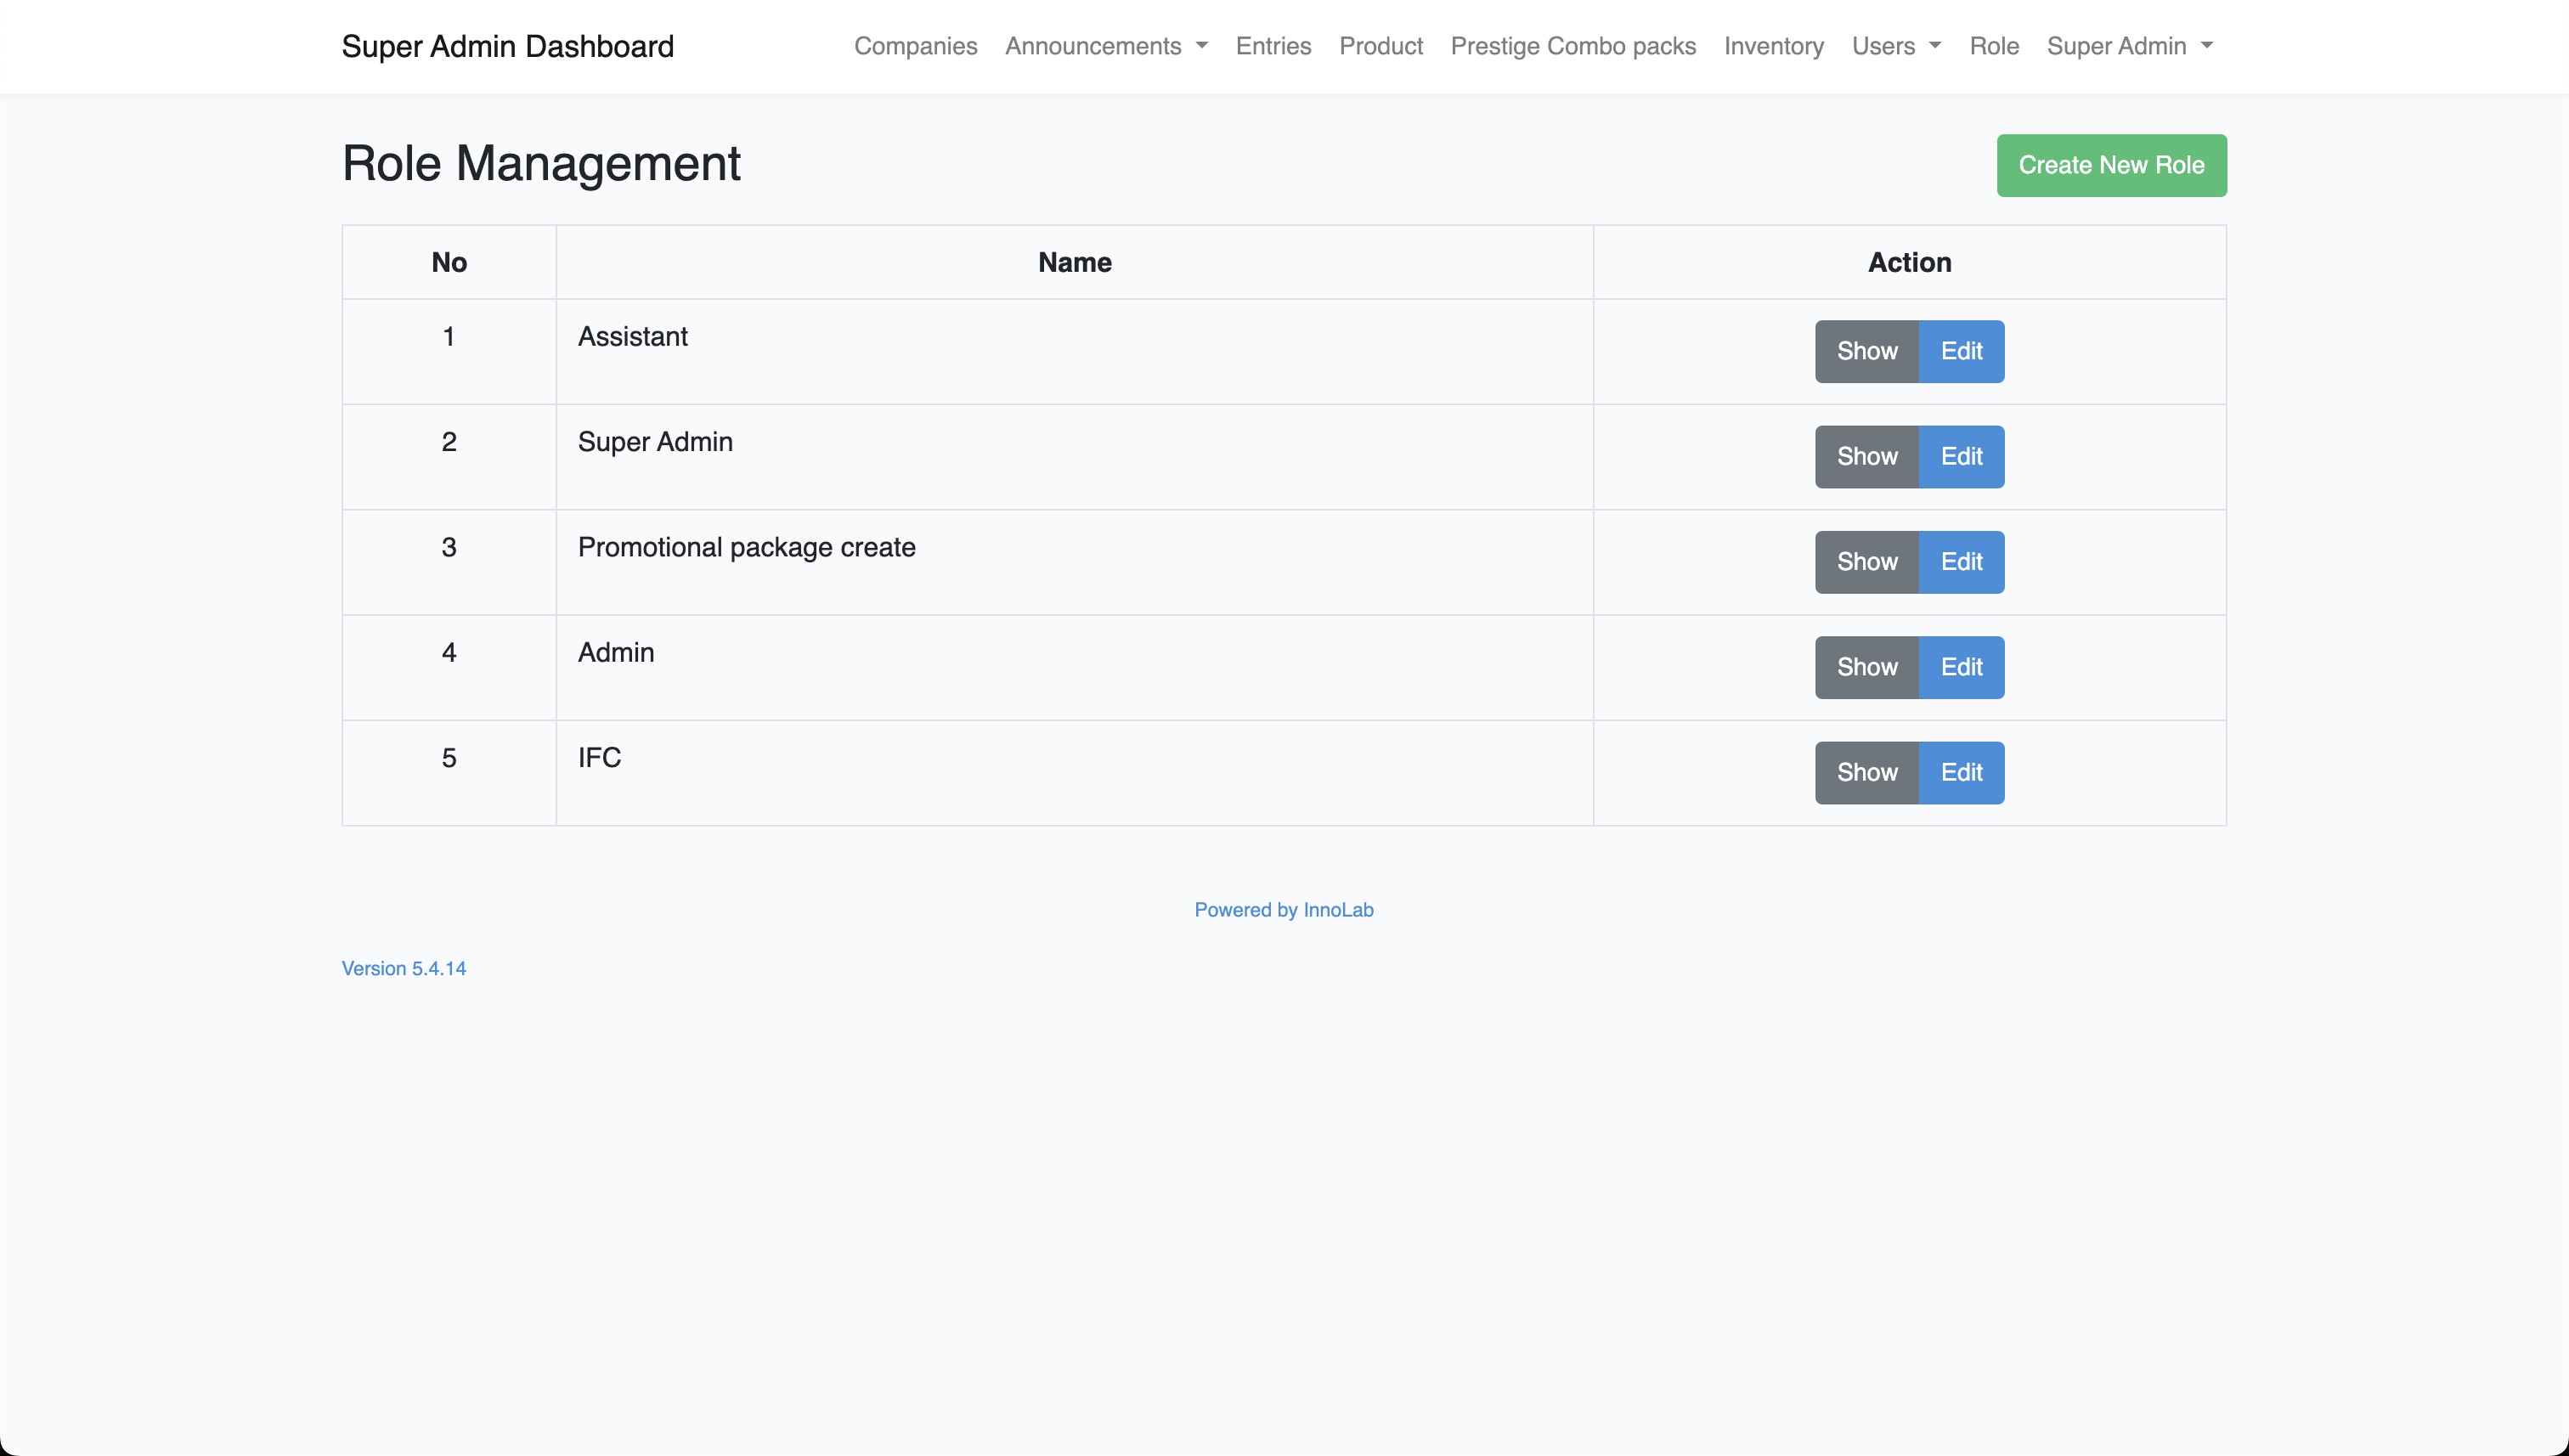Viewport: 2569px width, 1456px height.
Task: Edit the Assistant role
Action: pyautogui.click(x=1961, y=351)
